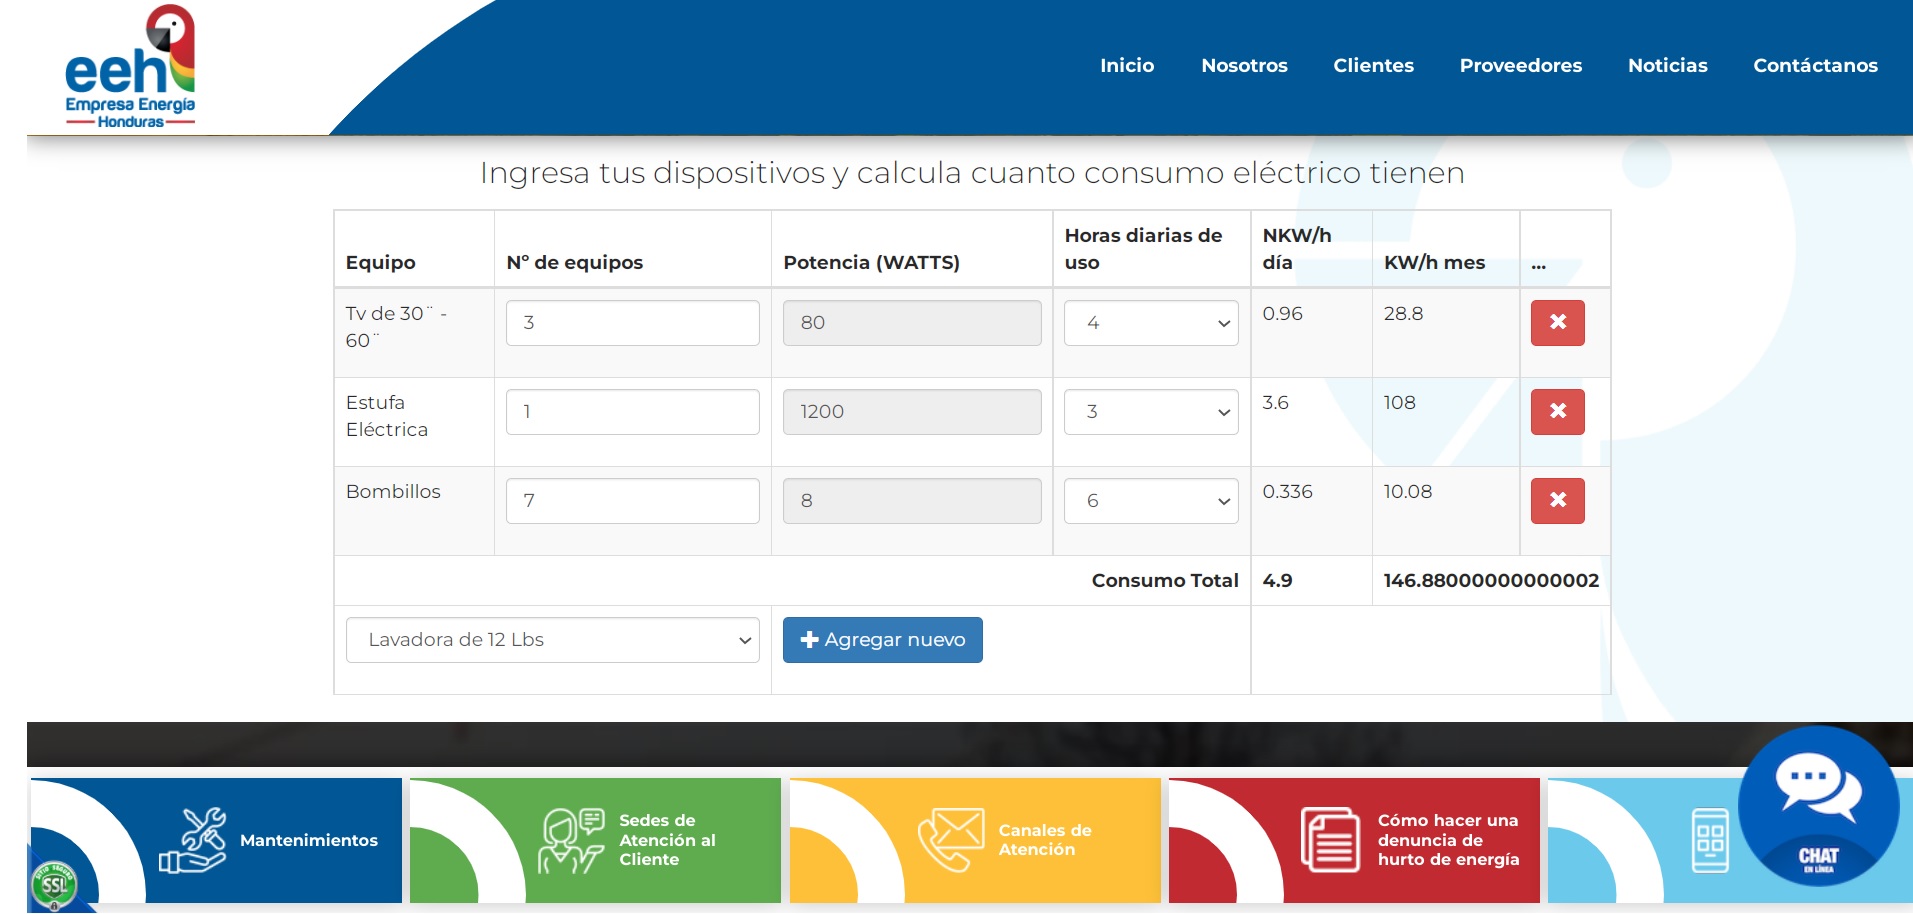Click the EEH Empresa Energía Honduras logo
1913x914 pixels.
click(x=130, y=67)
